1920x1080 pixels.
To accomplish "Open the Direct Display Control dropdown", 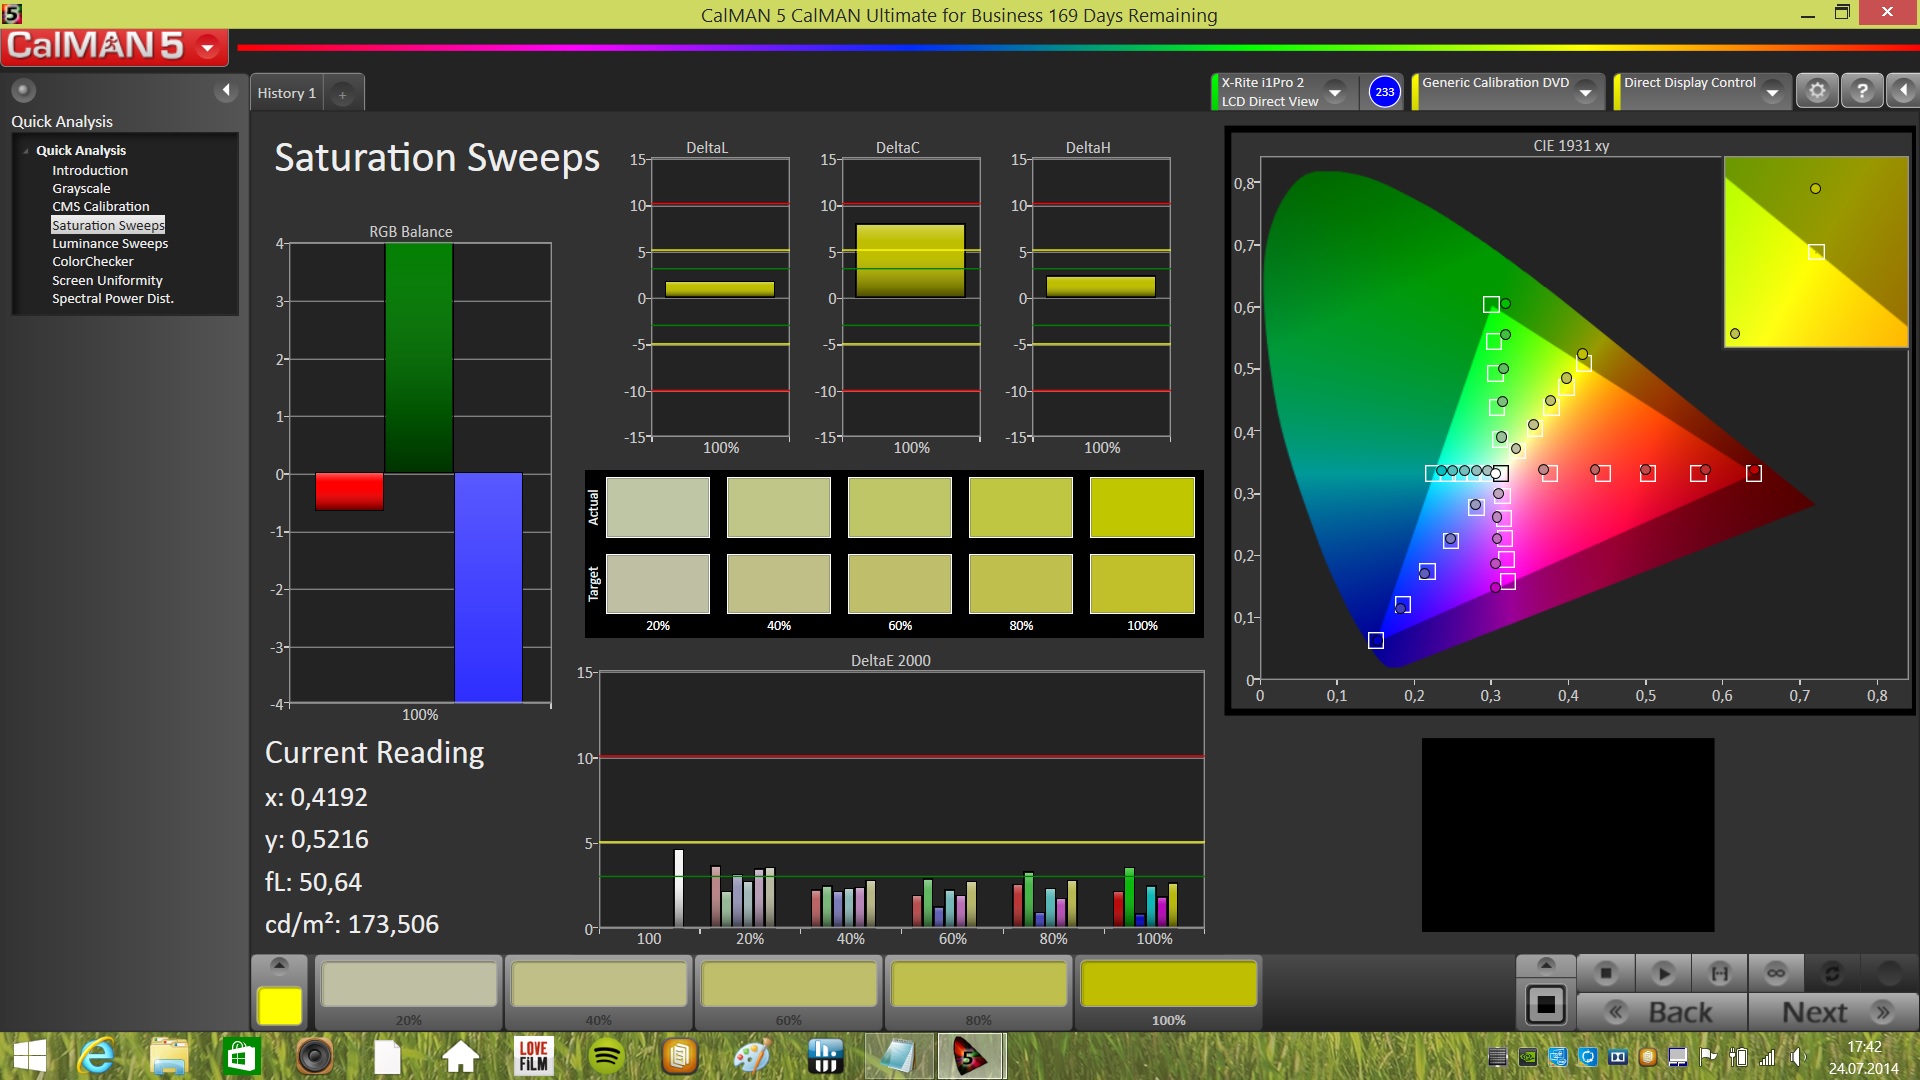I will click(x=1772, y=92).
